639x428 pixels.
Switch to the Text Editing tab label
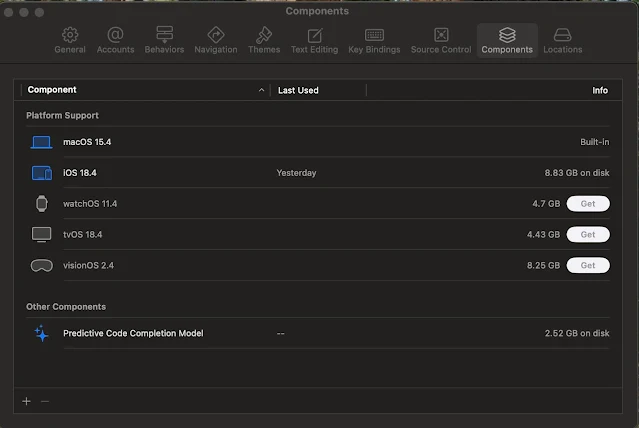(315, 49)
